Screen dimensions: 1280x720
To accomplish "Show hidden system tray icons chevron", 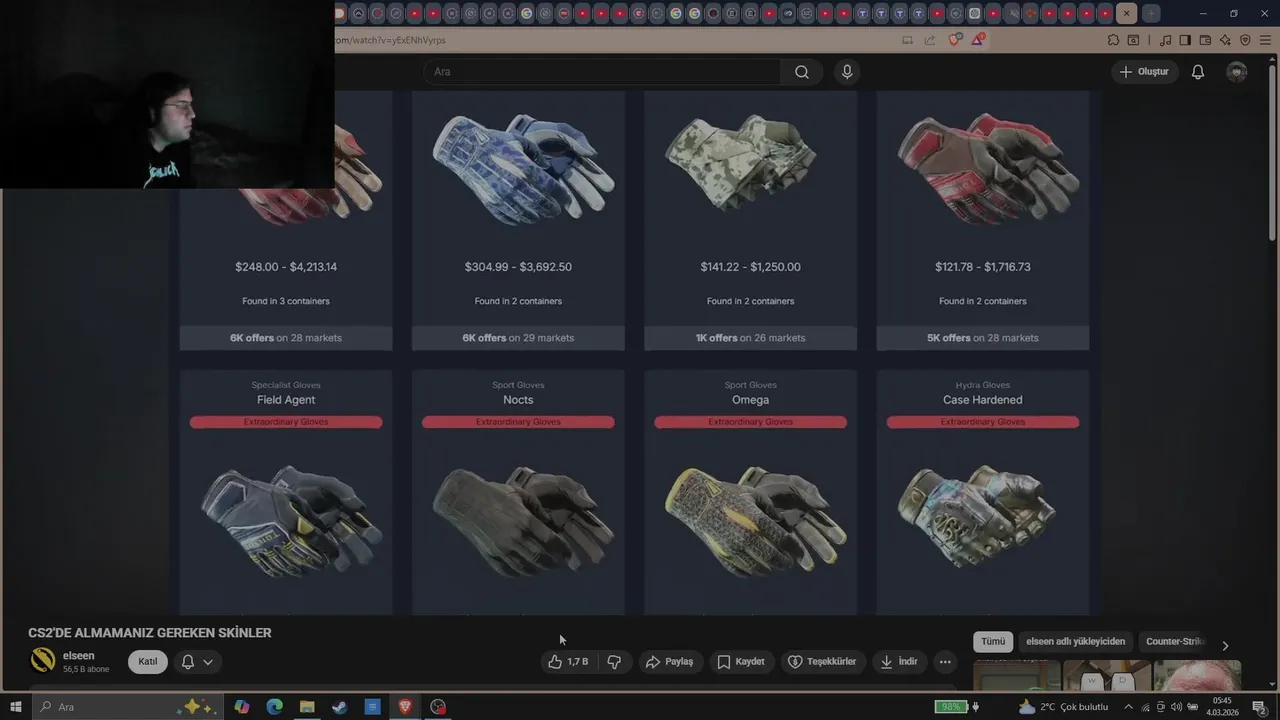I will [1129, 707].
